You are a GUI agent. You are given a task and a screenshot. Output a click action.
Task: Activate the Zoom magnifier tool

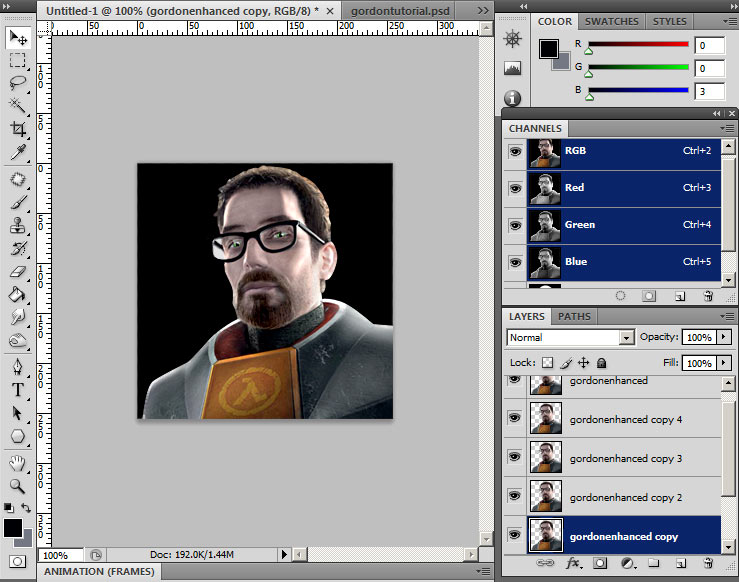pos(18,486)
